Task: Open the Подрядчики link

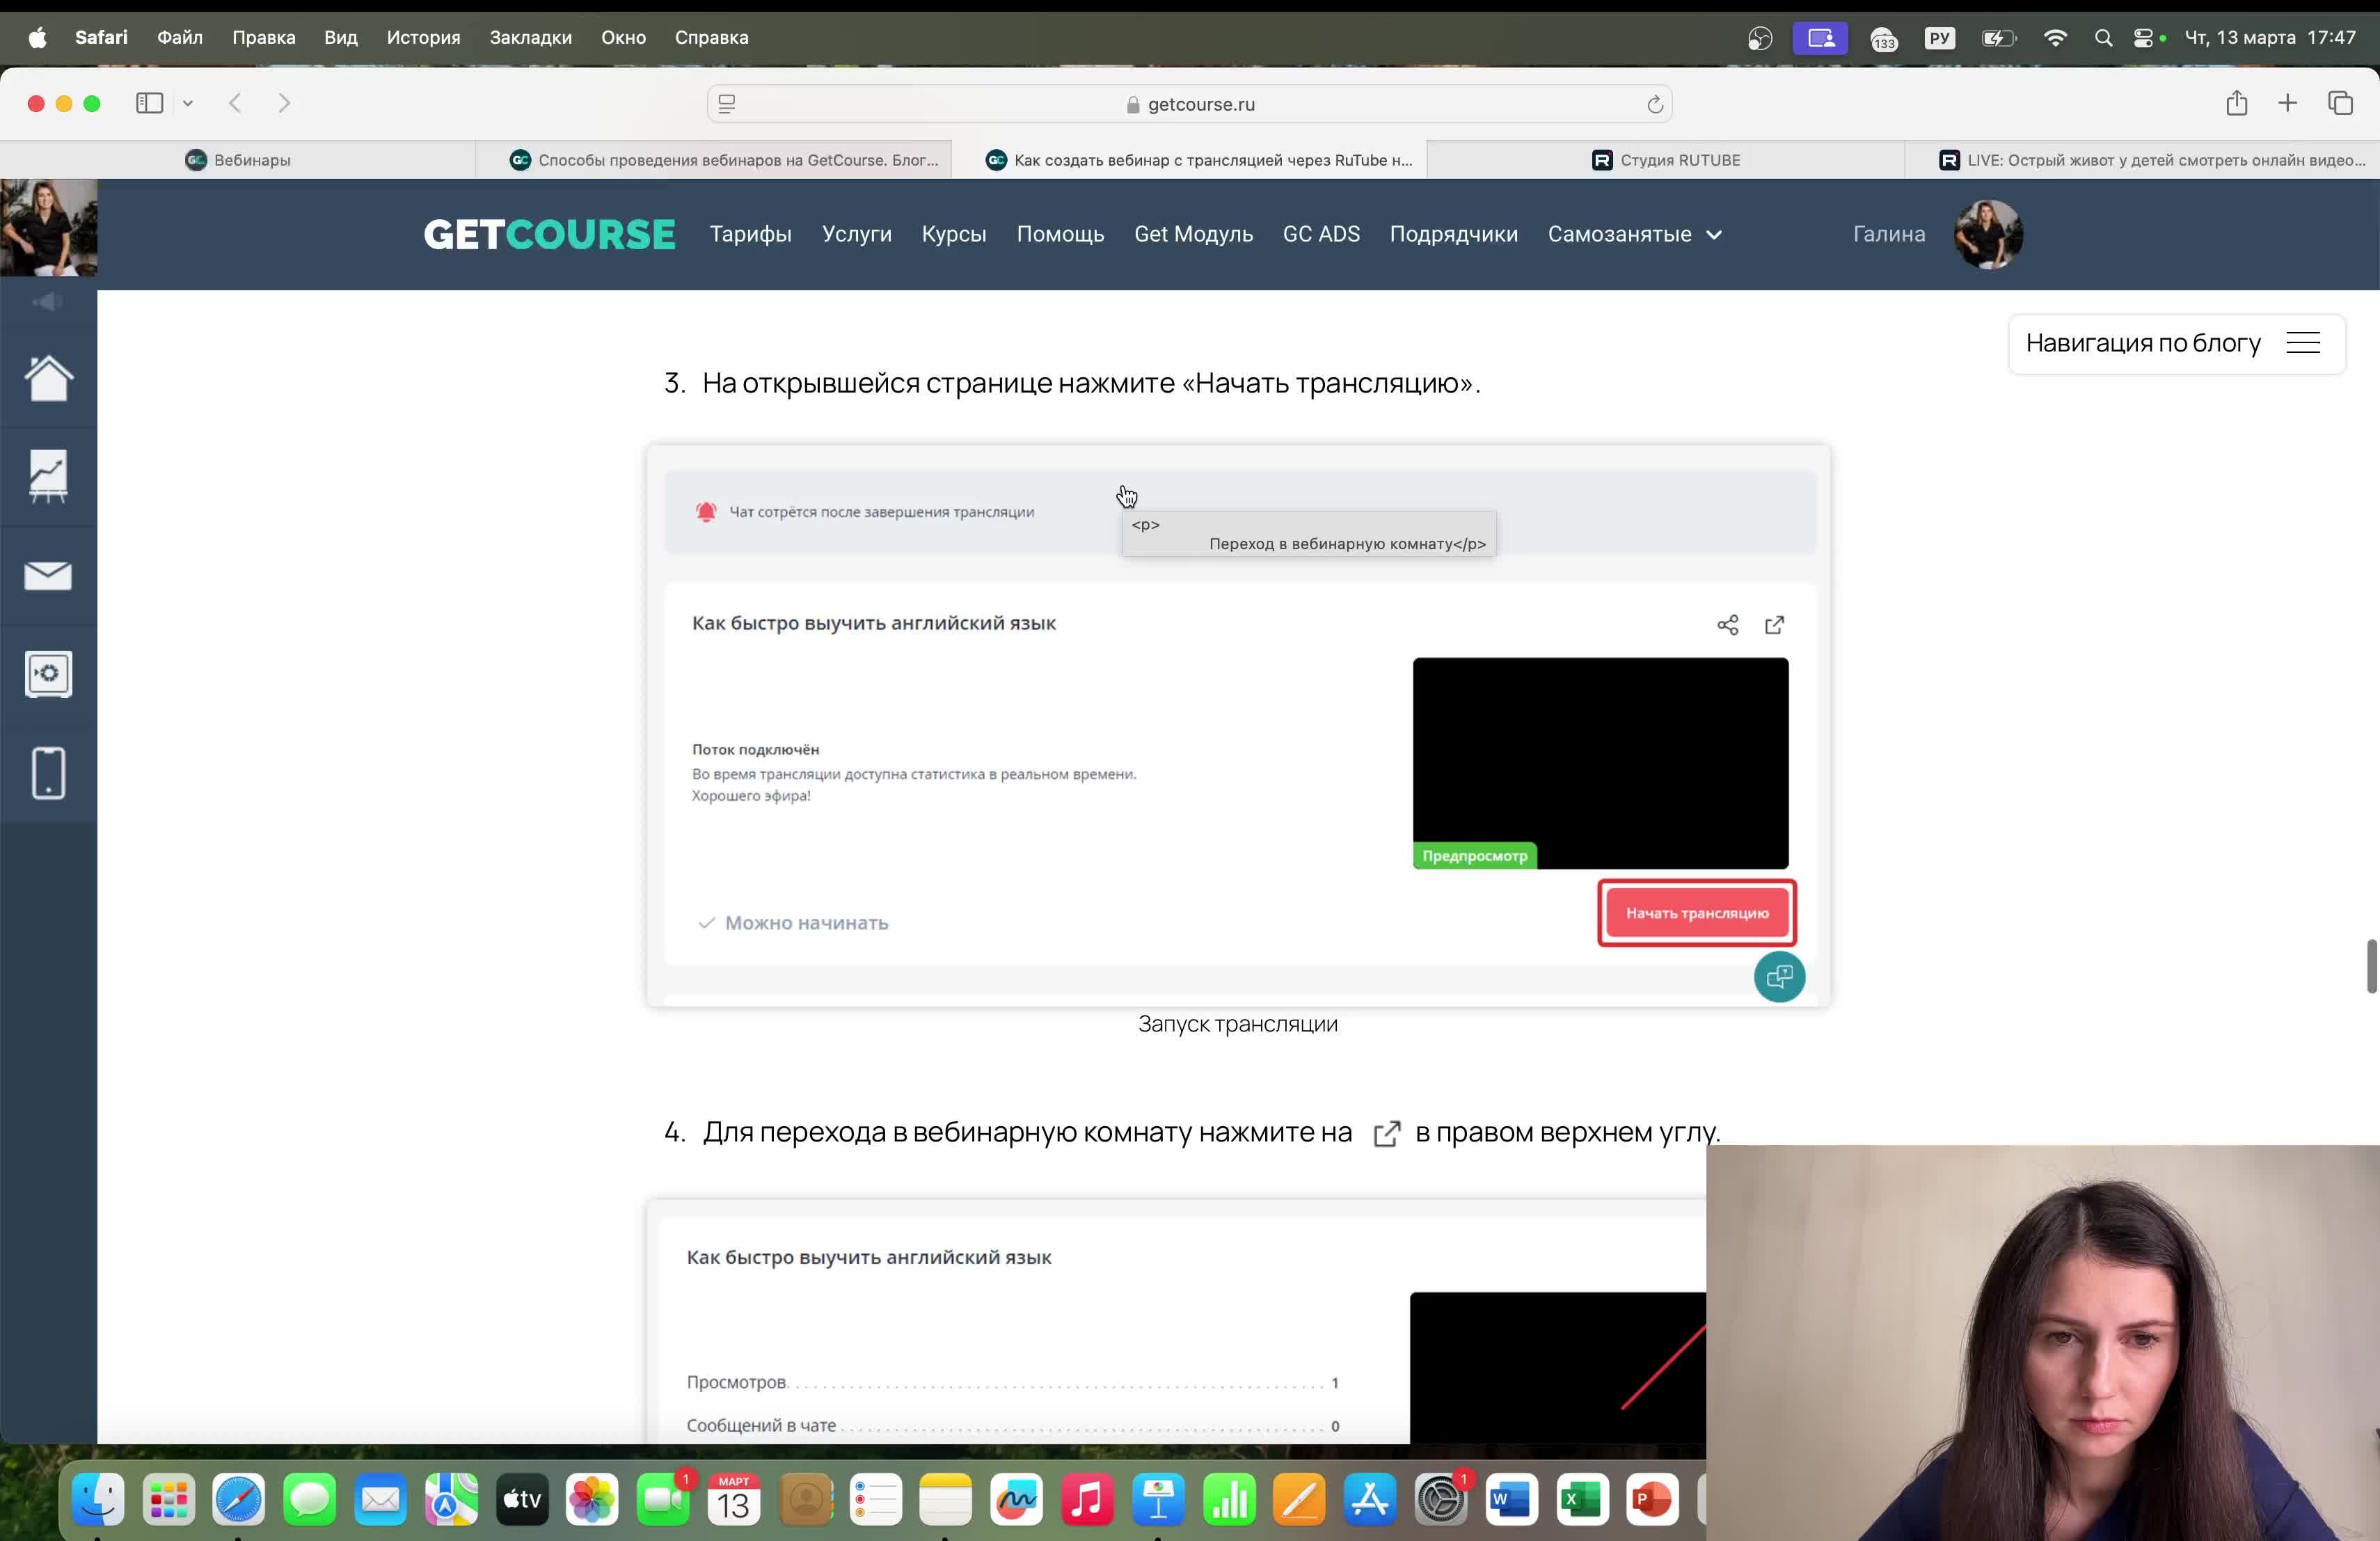Action: (x=1454, y=234)
